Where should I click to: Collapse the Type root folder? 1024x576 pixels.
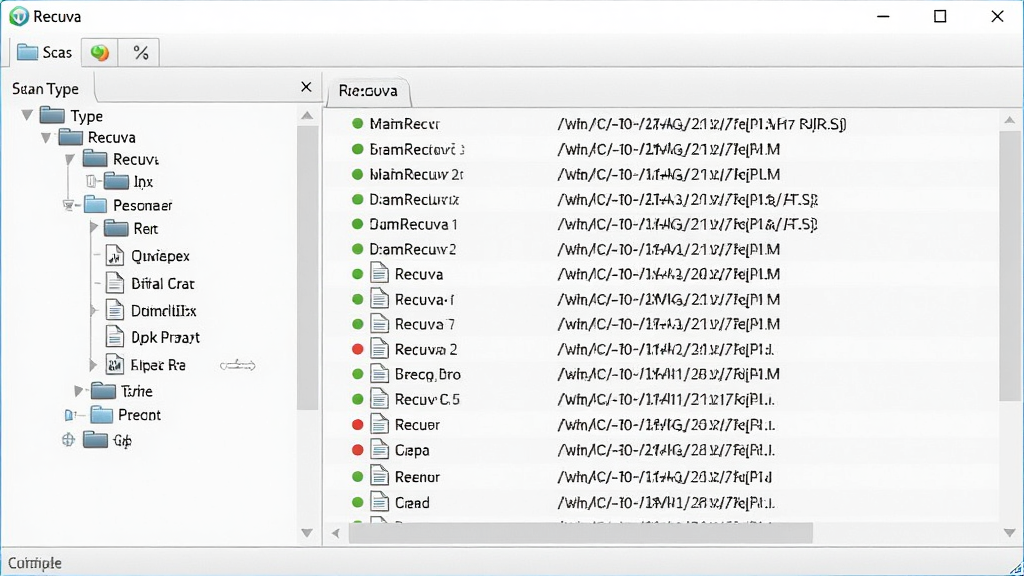click(x=27, y=116)
